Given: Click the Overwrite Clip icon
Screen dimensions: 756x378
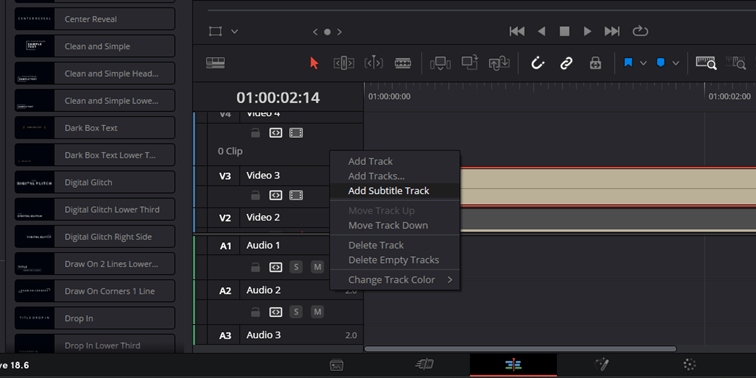Looking at the screenshot, I should coord(470,62).
